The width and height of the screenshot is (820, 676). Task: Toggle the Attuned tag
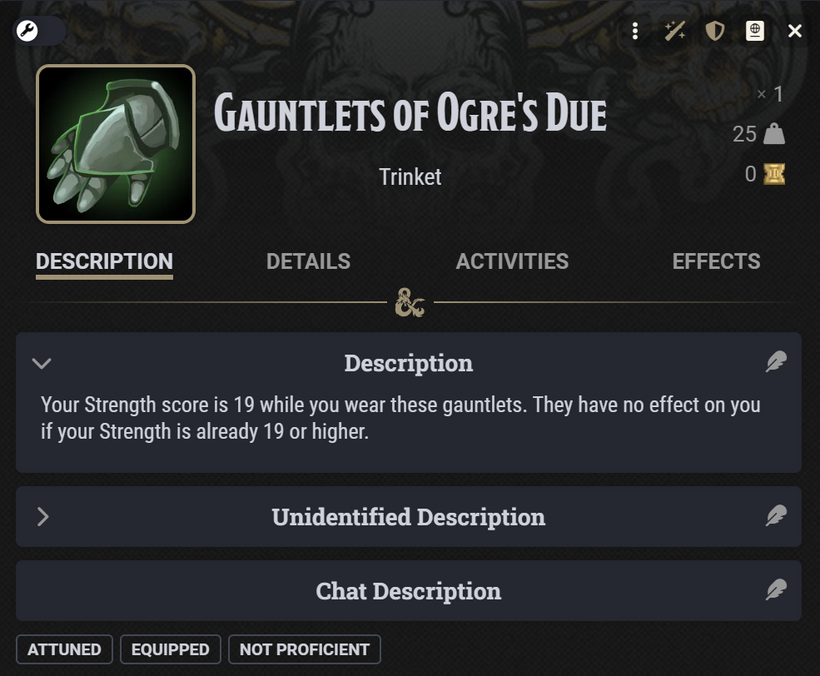(x=64, y=649)
